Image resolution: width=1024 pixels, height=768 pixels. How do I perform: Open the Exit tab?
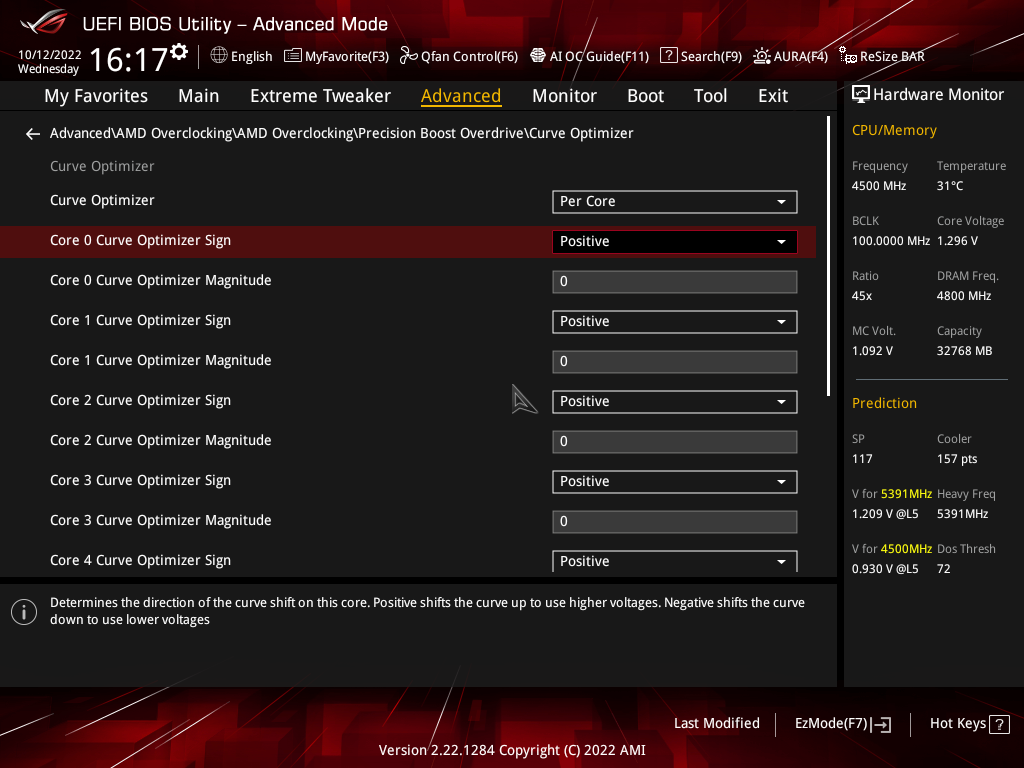click(x=773, y=96)
